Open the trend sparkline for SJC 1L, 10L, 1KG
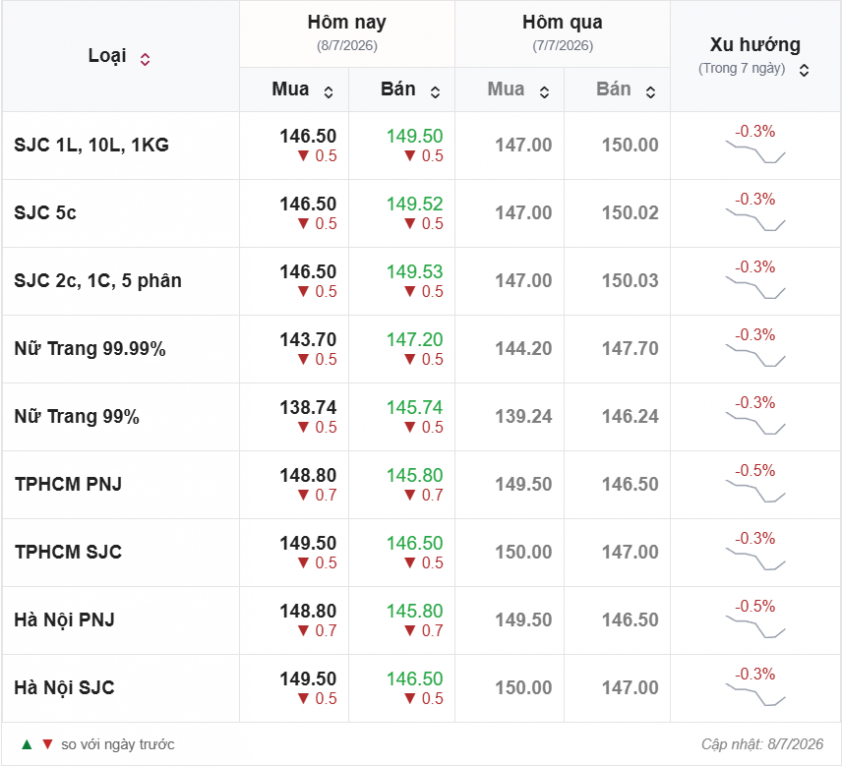 pyautogui.click(x=755, y=152)
